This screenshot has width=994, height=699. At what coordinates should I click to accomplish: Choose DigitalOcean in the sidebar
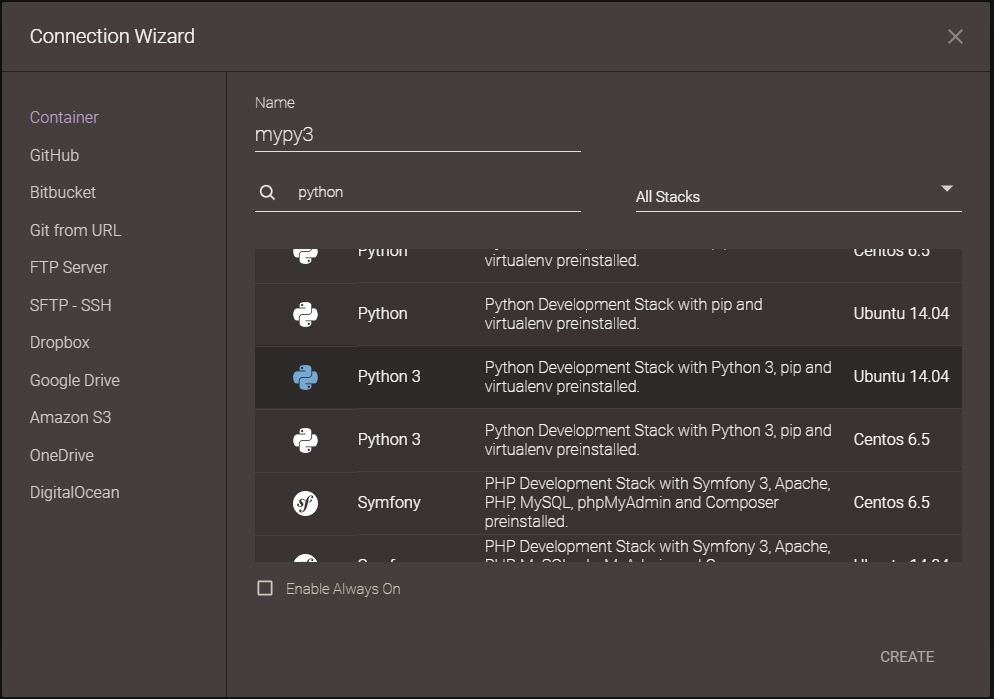74,493
